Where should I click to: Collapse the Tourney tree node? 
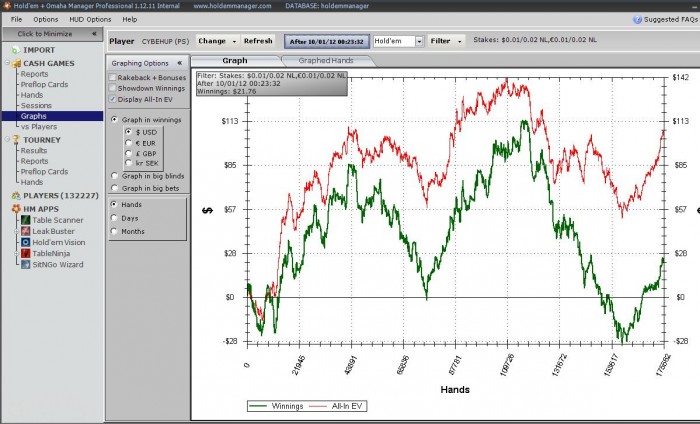coord(8,139)
